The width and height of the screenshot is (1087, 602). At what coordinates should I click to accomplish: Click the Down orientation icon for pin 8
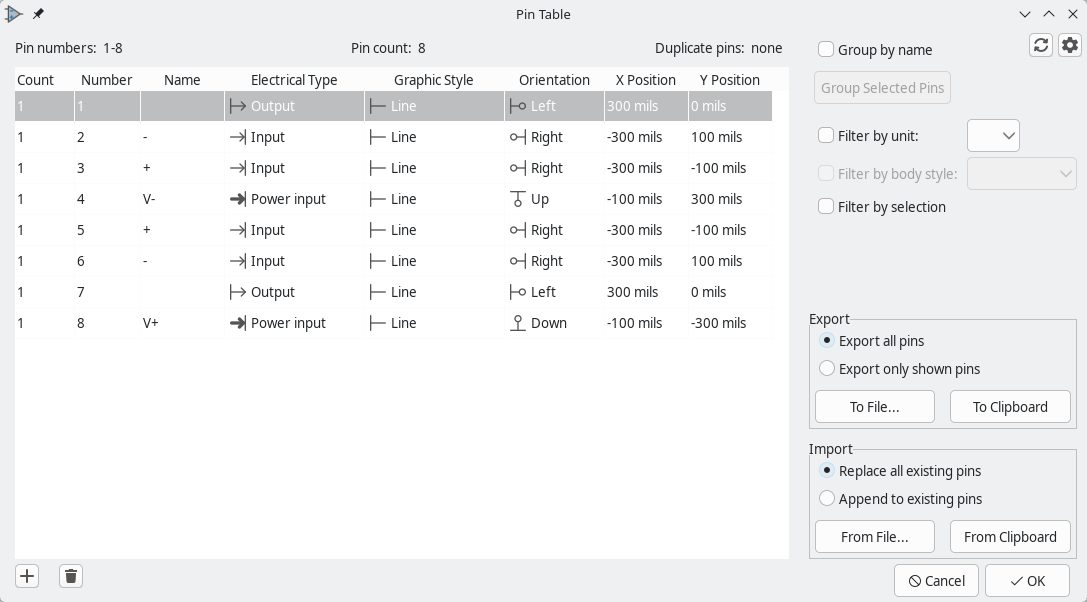point(518,323)
